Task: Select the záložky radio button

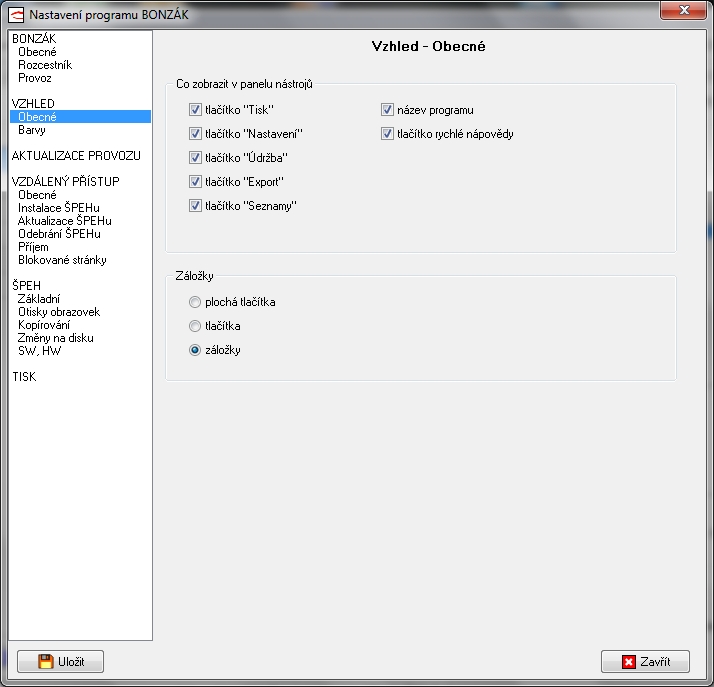Action: coord(195,350)
